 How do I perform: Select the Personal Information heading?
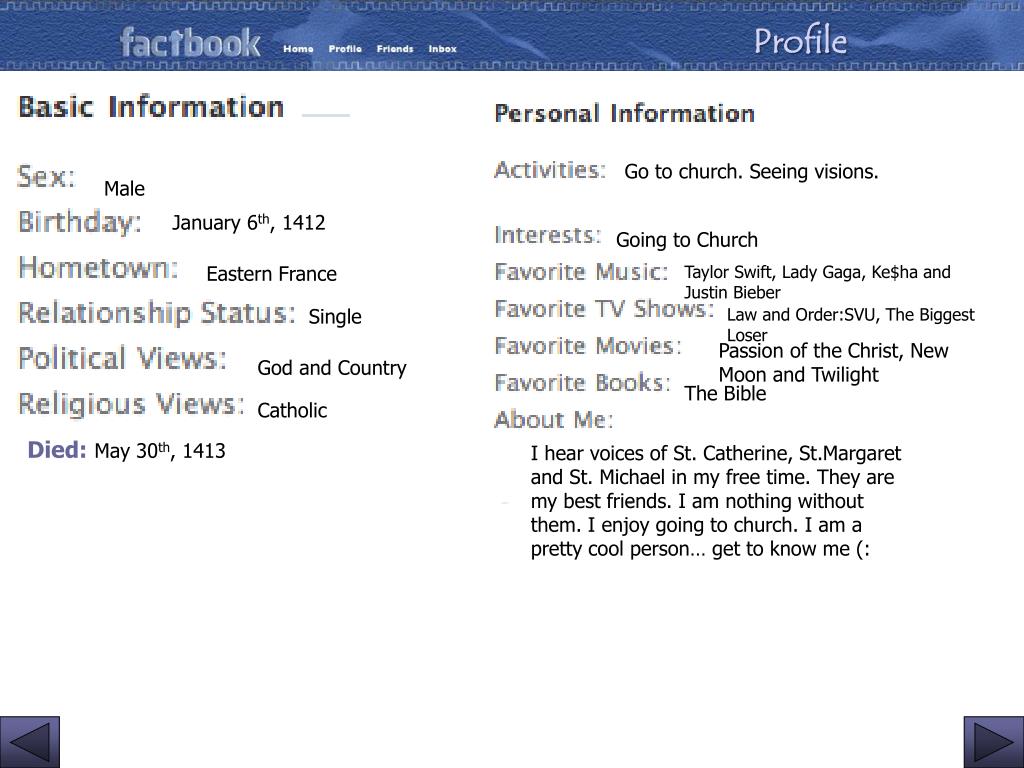624,114
